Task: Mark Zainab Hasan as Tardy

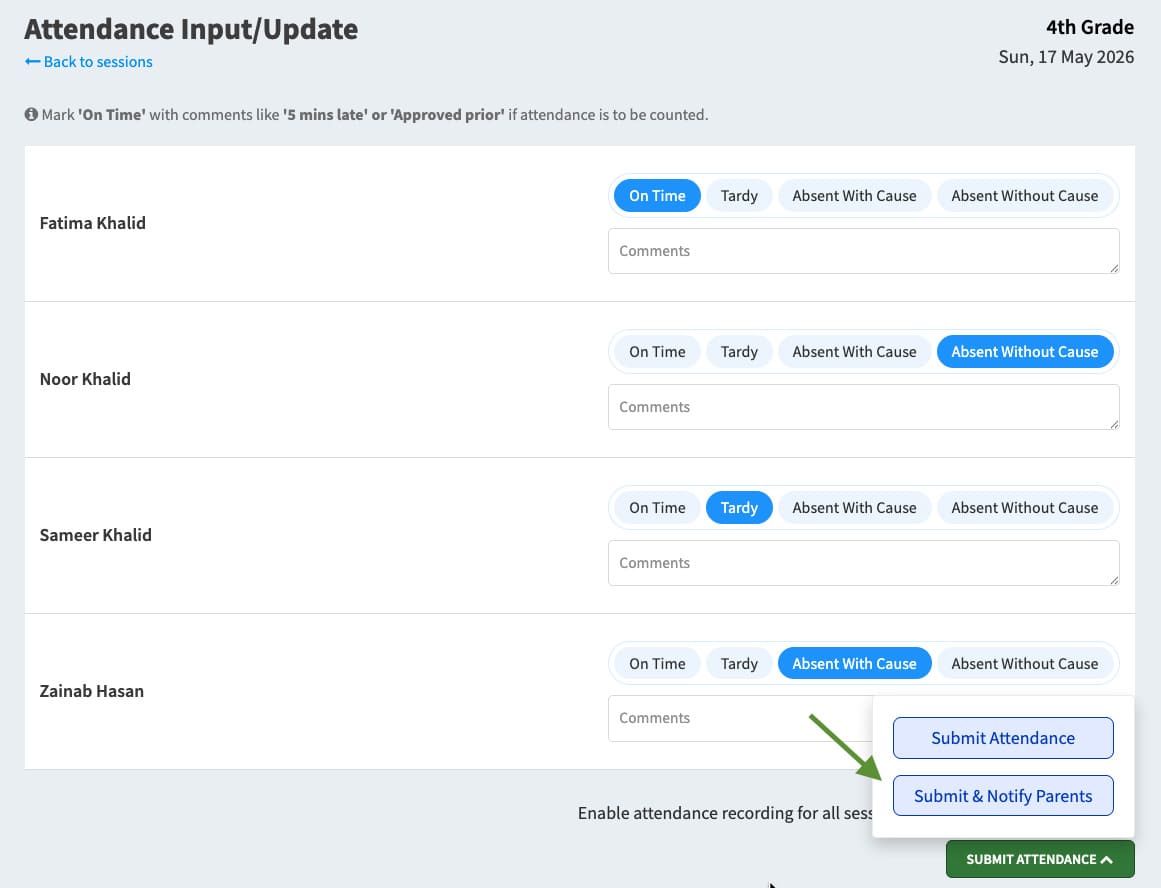Action: [x=739, y=664]
